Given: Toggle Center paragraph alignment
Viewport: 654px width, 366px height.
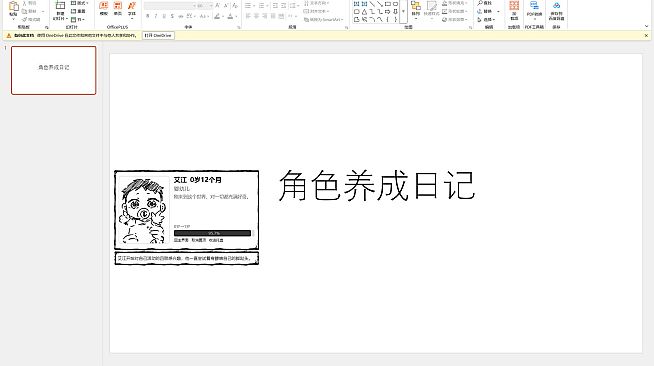Looking at the screenshot, I should (257, 16).
